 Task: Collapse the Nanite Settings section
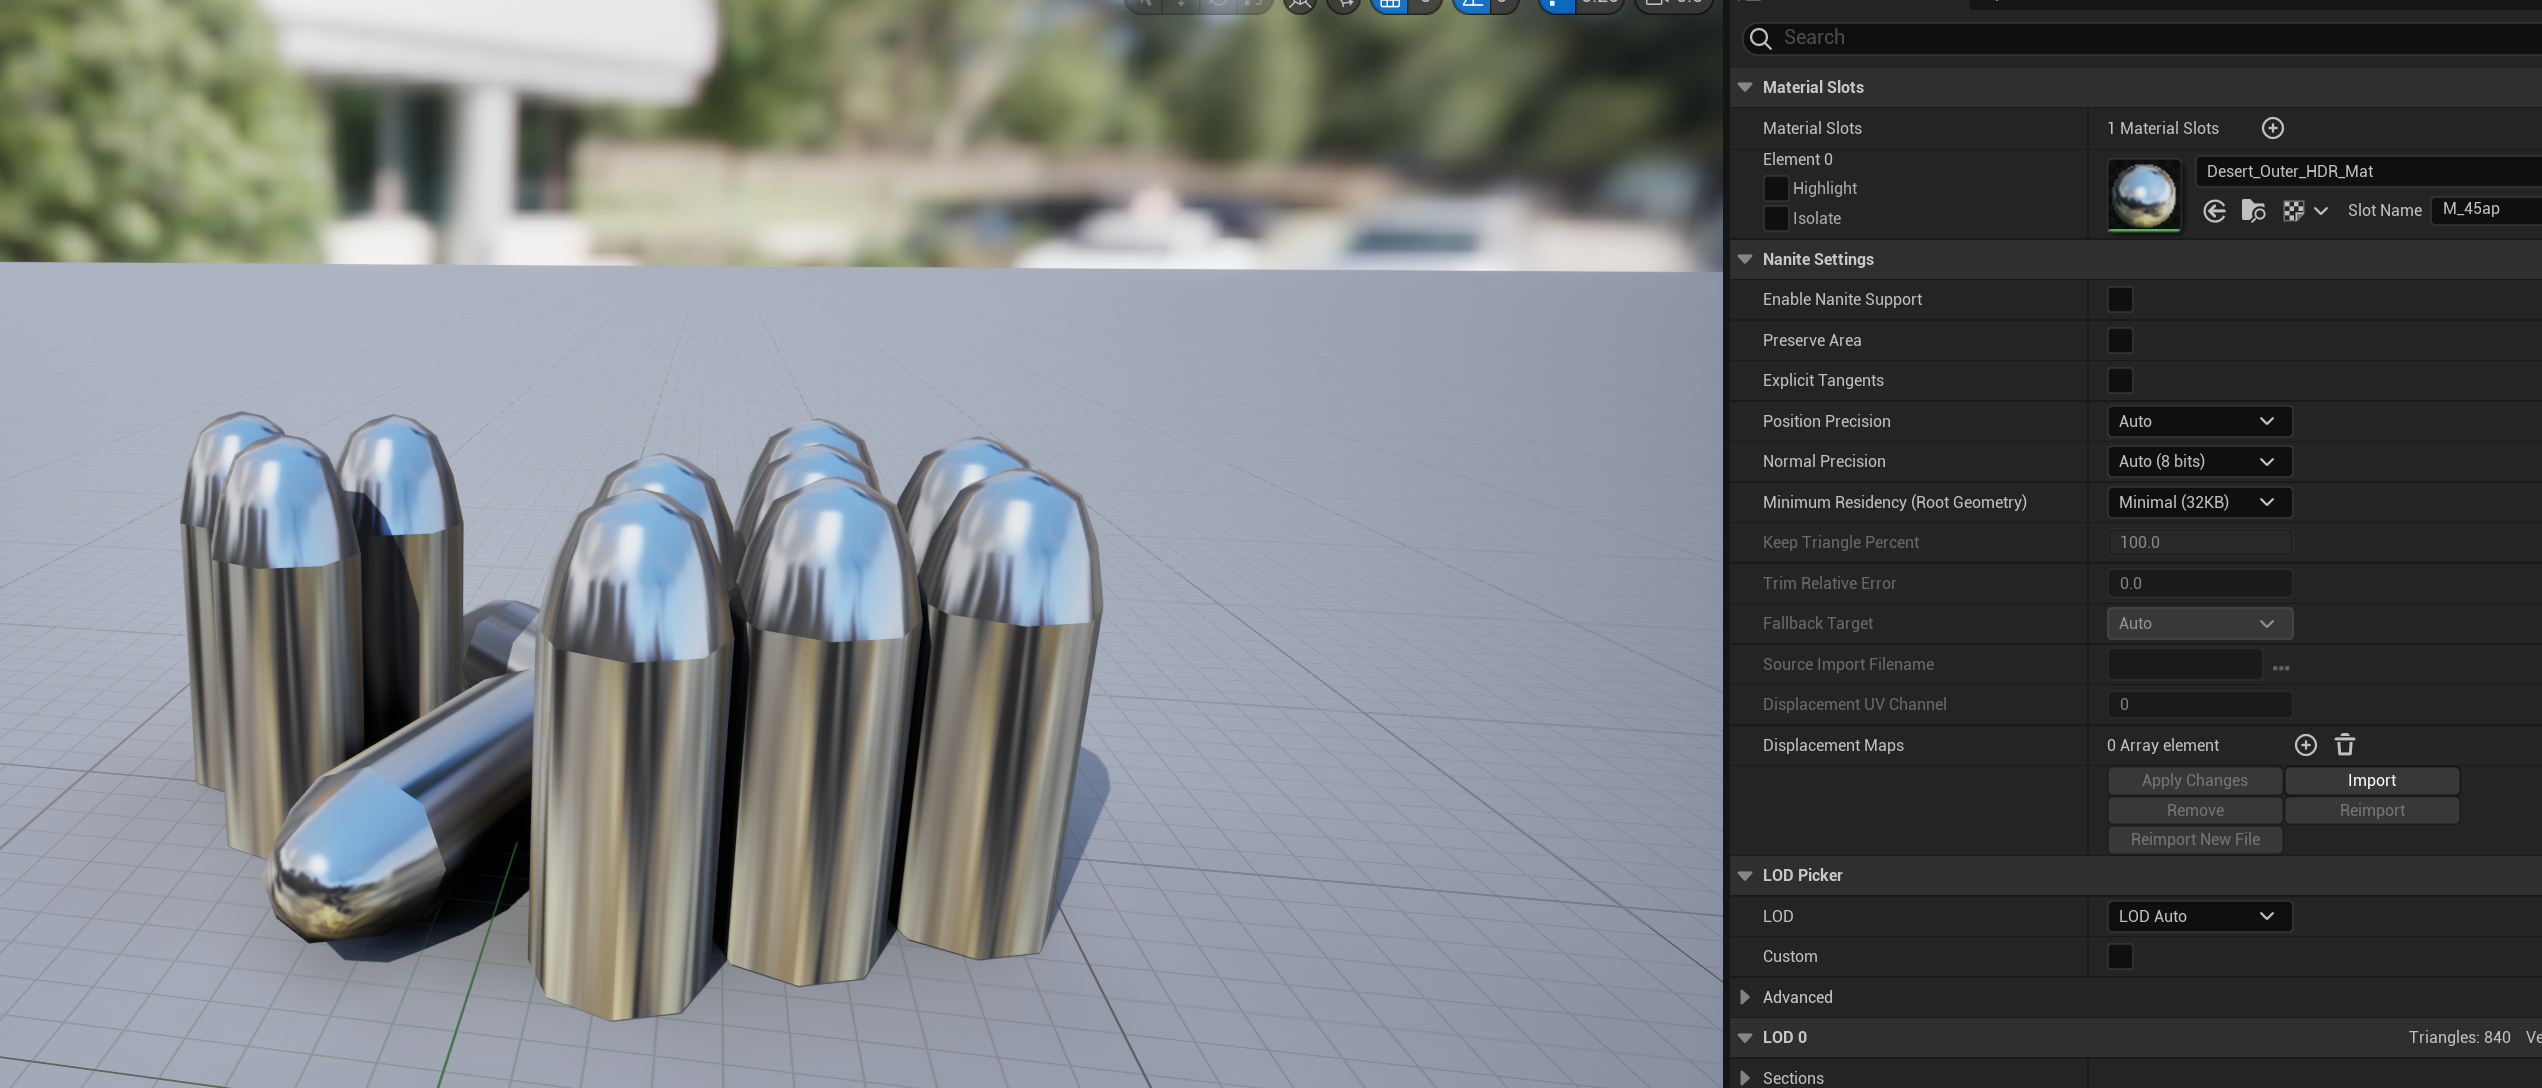pos(1745,259)
